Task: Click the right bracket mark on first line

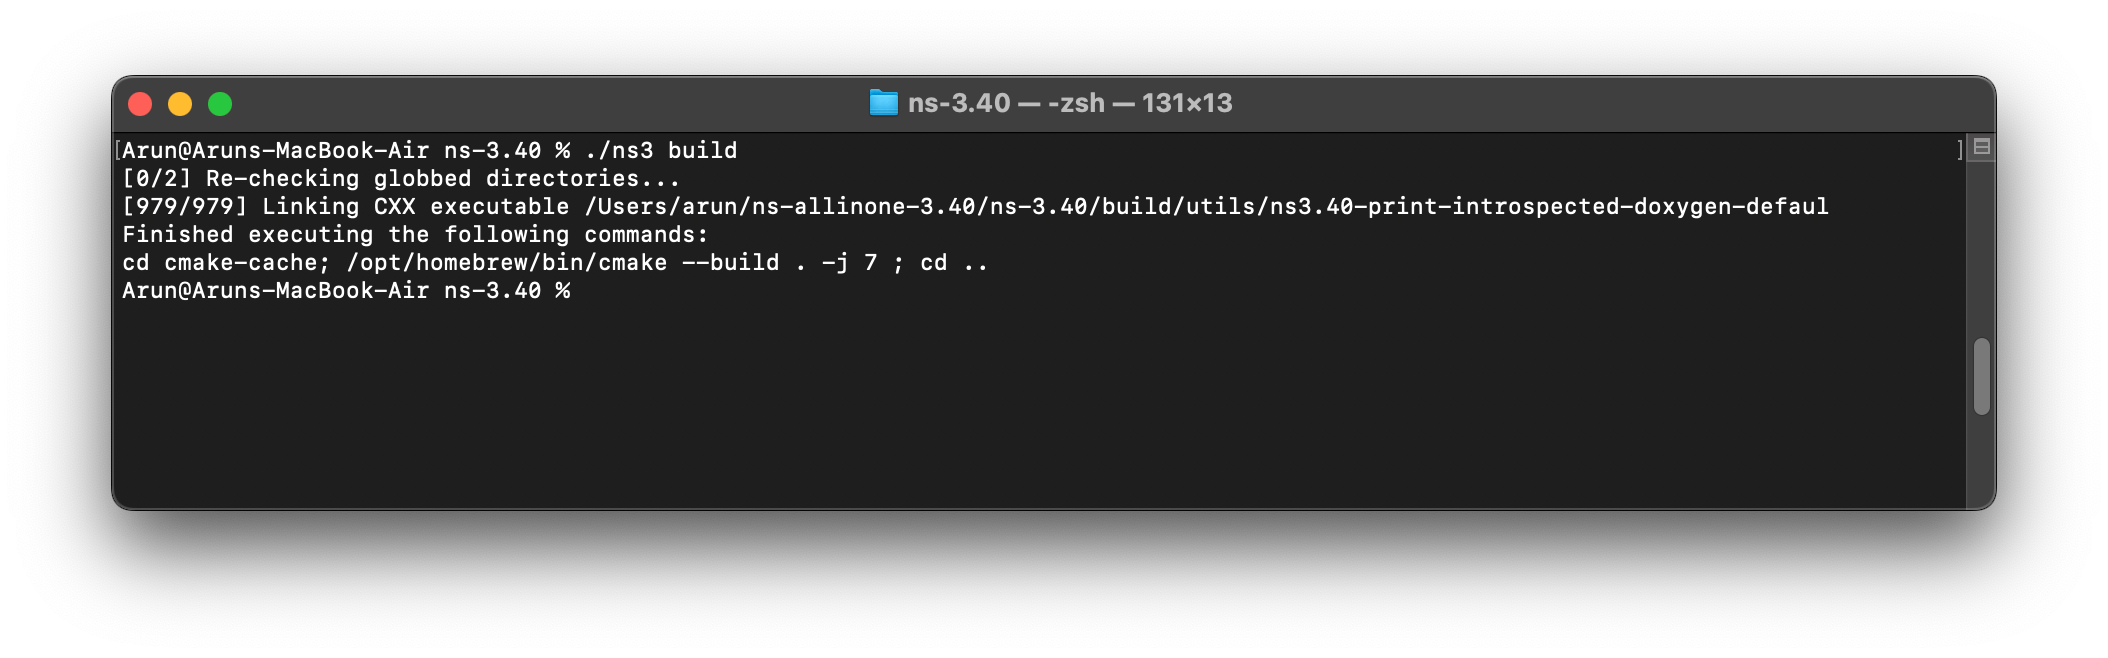Action: [x=1960, y=150]
